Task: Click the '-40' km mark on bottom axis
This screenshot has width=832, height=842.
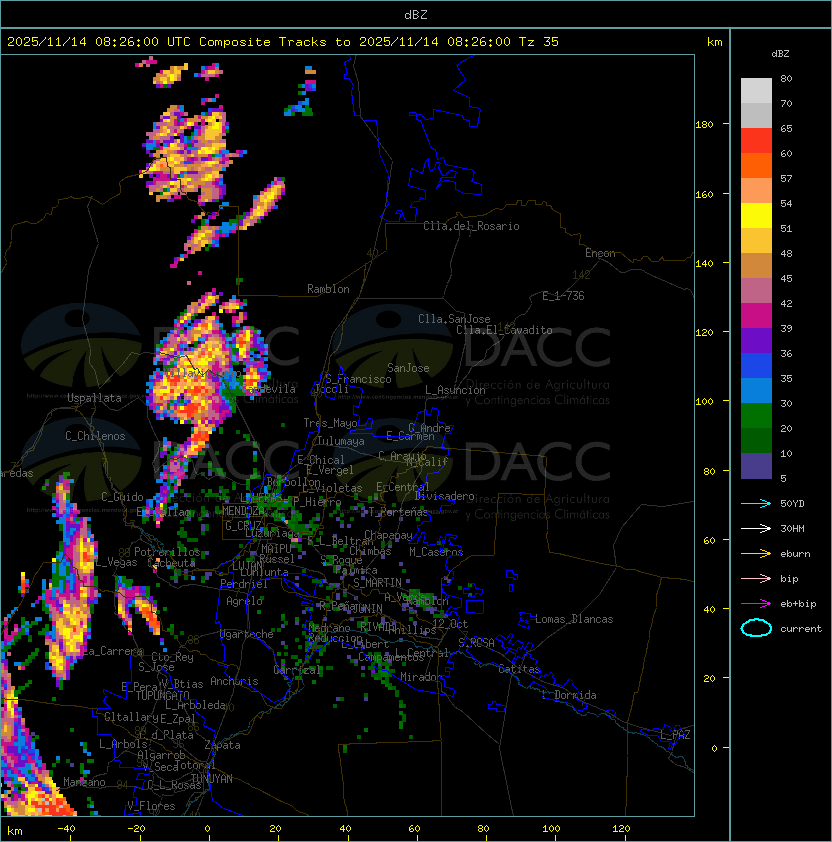Action: [66, 829]
